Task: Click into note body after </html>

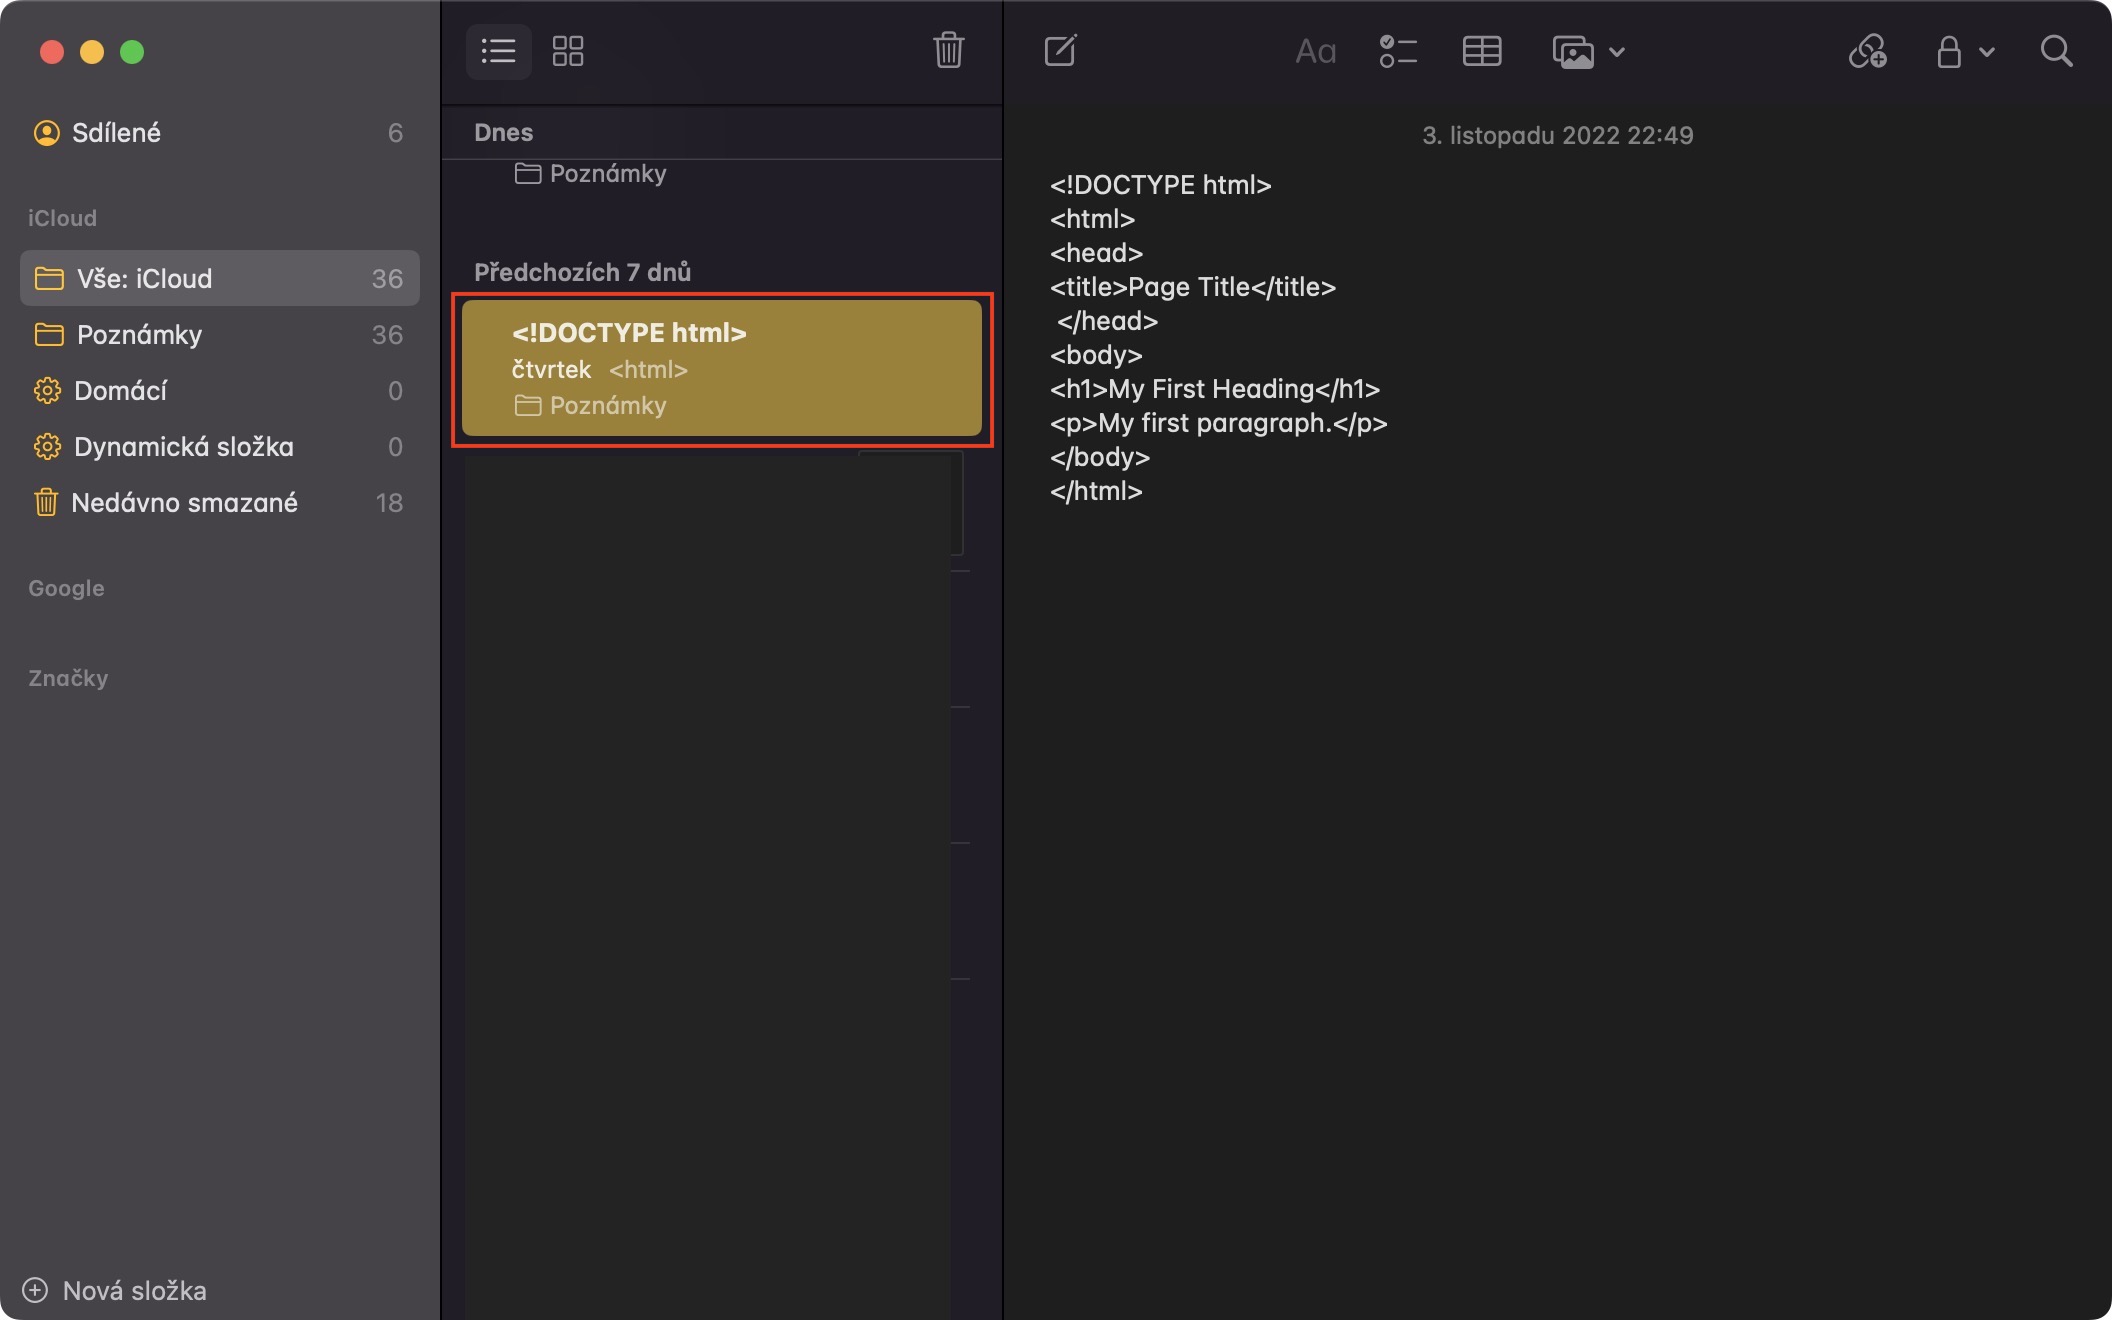Action: click(1160, 492)
